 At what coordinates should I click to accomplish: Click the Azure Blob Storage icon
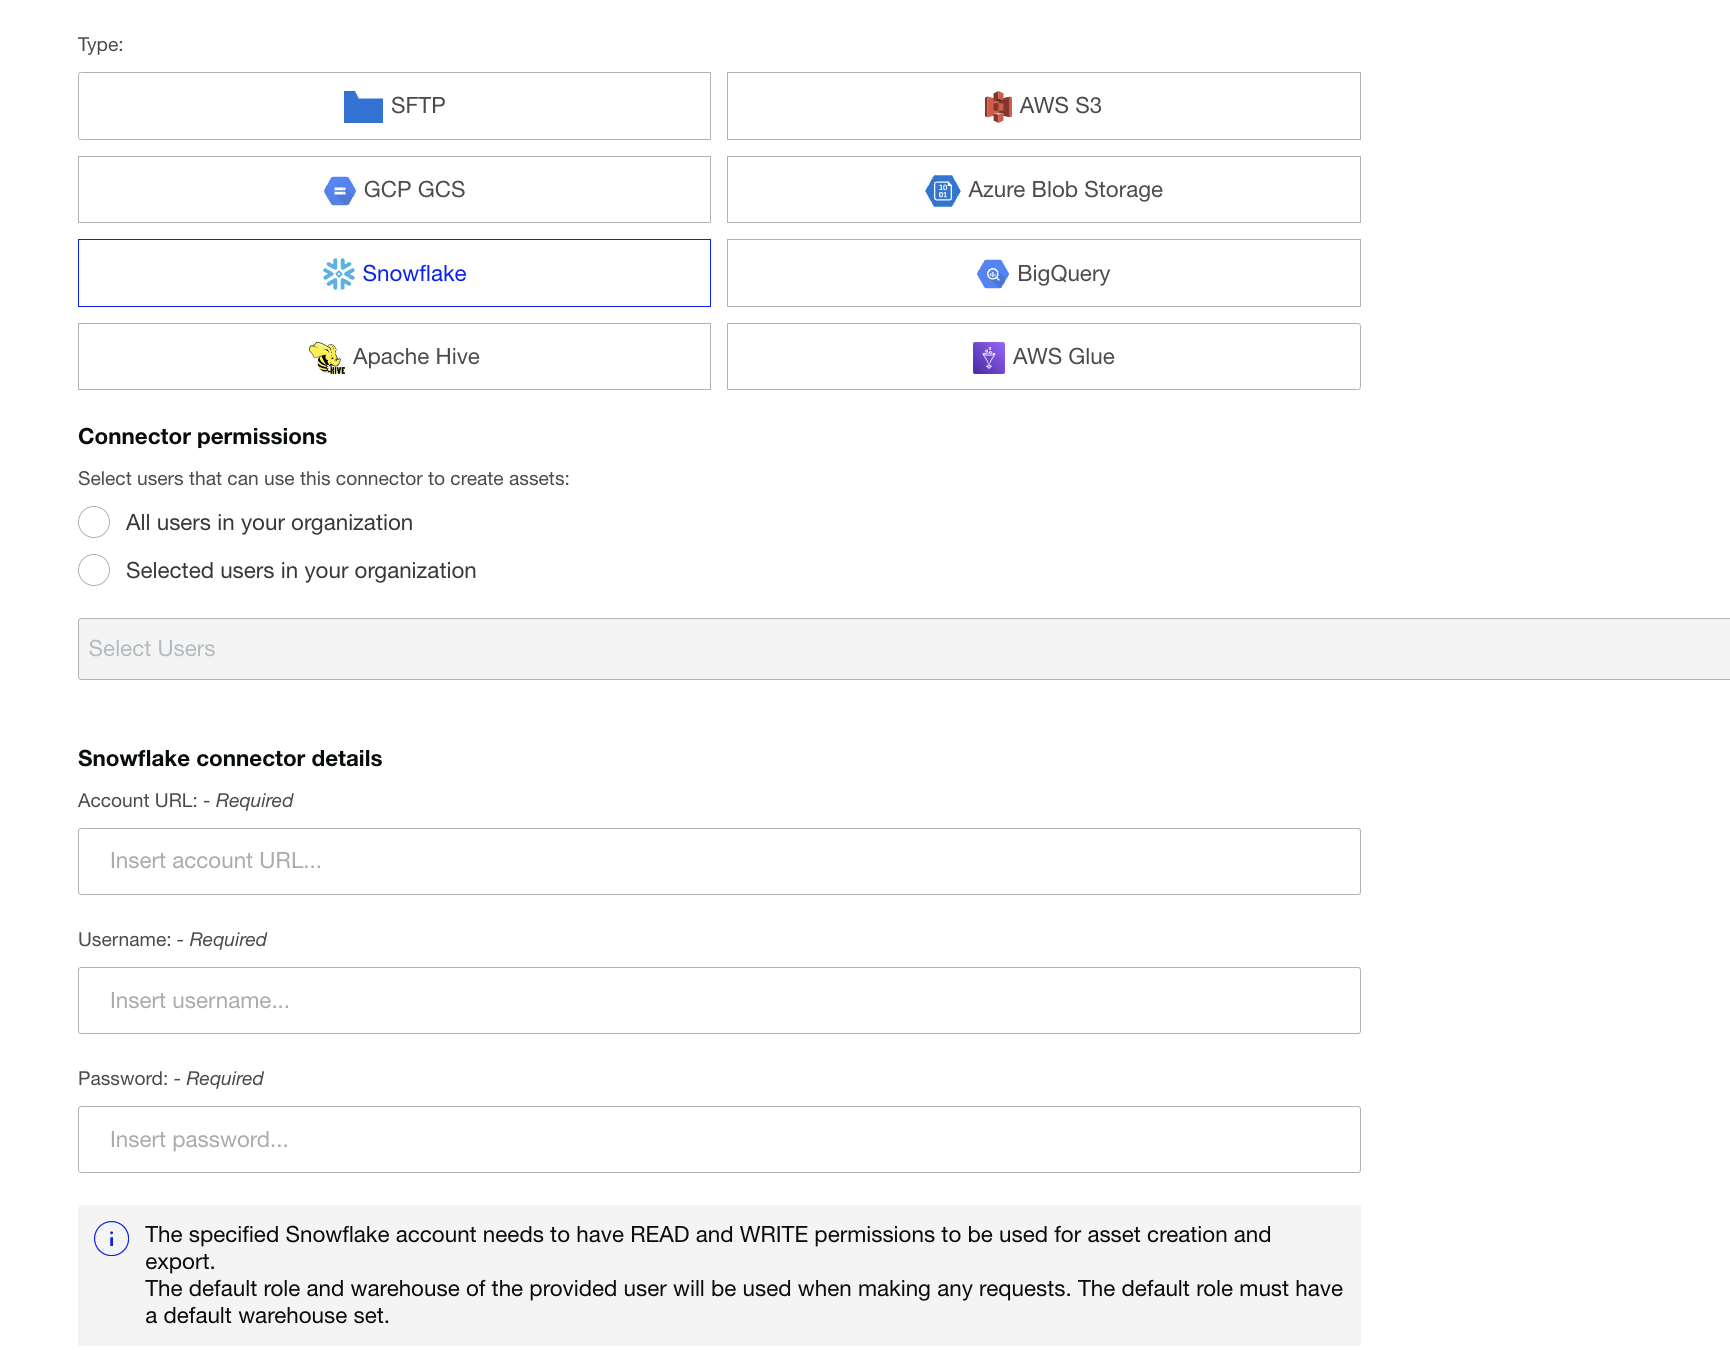click(x=942, y=190)
